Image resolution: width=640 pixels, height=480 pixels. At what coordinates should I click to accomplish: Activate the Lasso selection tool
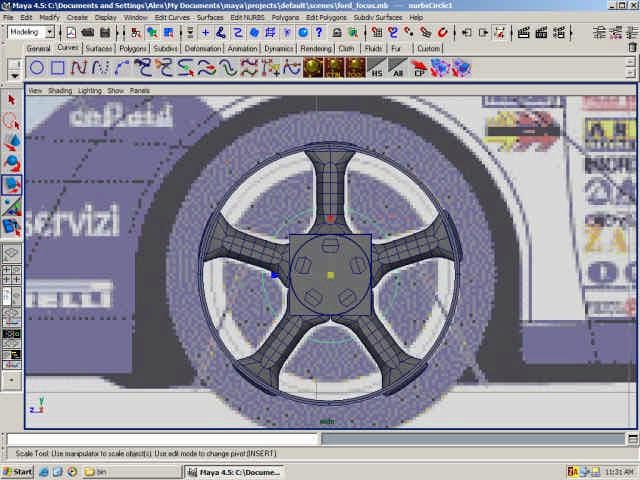point(12,120)
